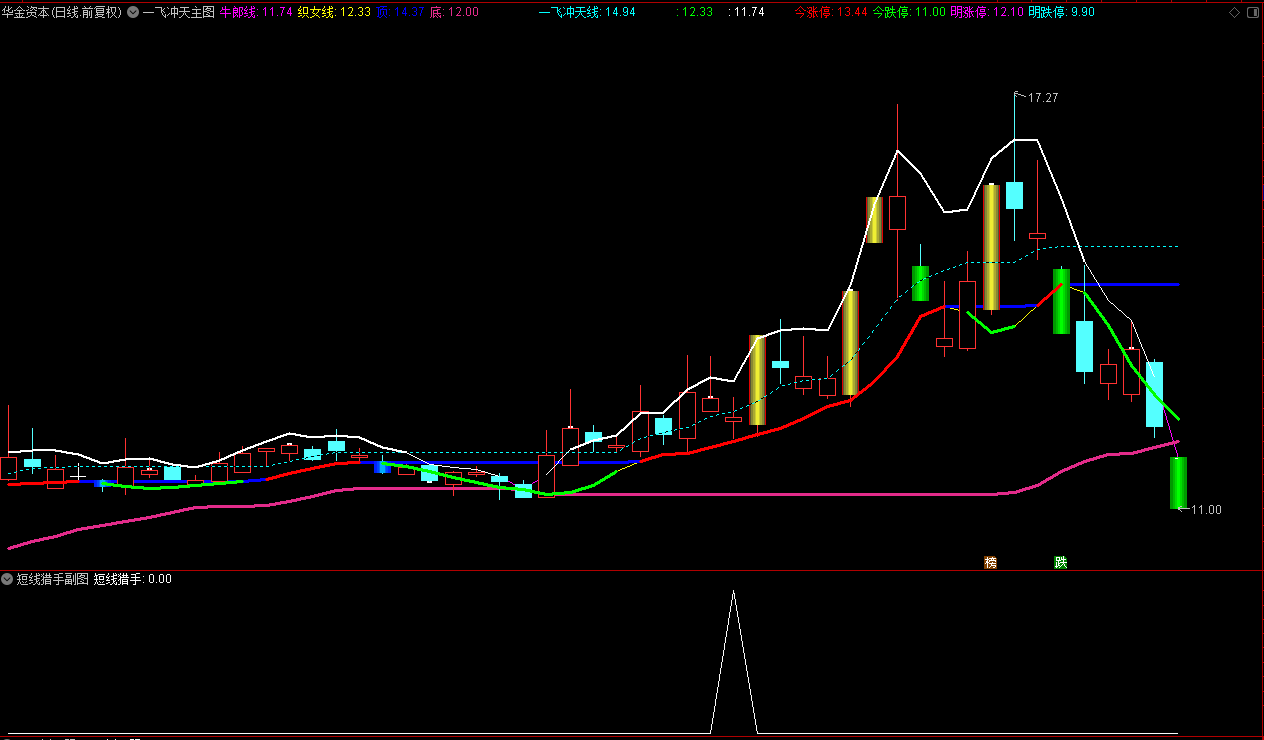1264x740 pixels.
Task: Click the 华金资本(日线.前复权) title
Action: click(x=62, y=13)
